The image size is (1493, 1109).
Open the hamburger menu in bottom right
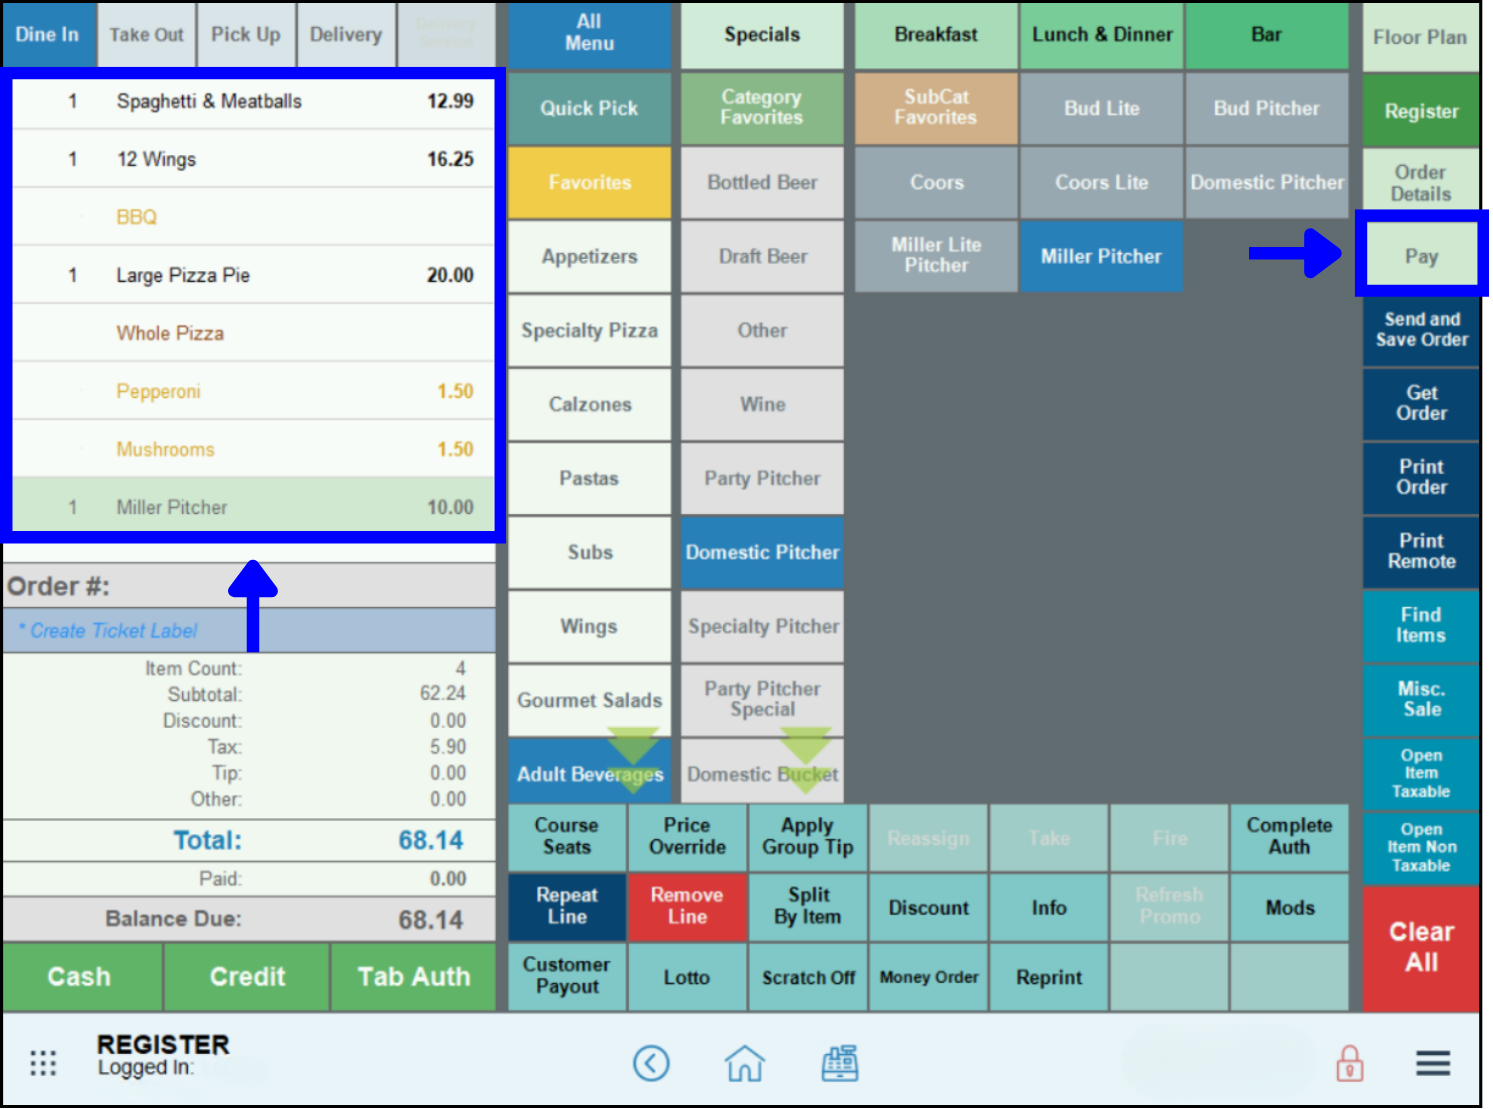[1432, 1063]
